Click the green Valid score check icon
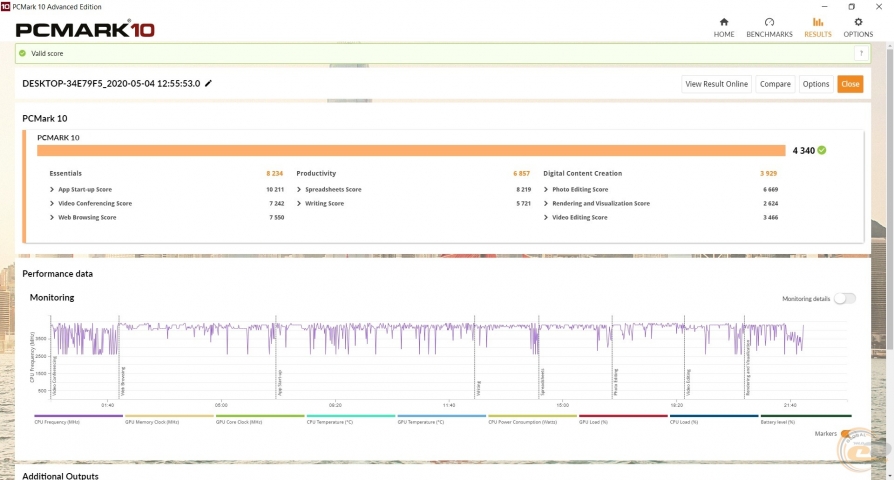Screen dimensions: 894x480 pyautogui.click(x=22, y=53)
